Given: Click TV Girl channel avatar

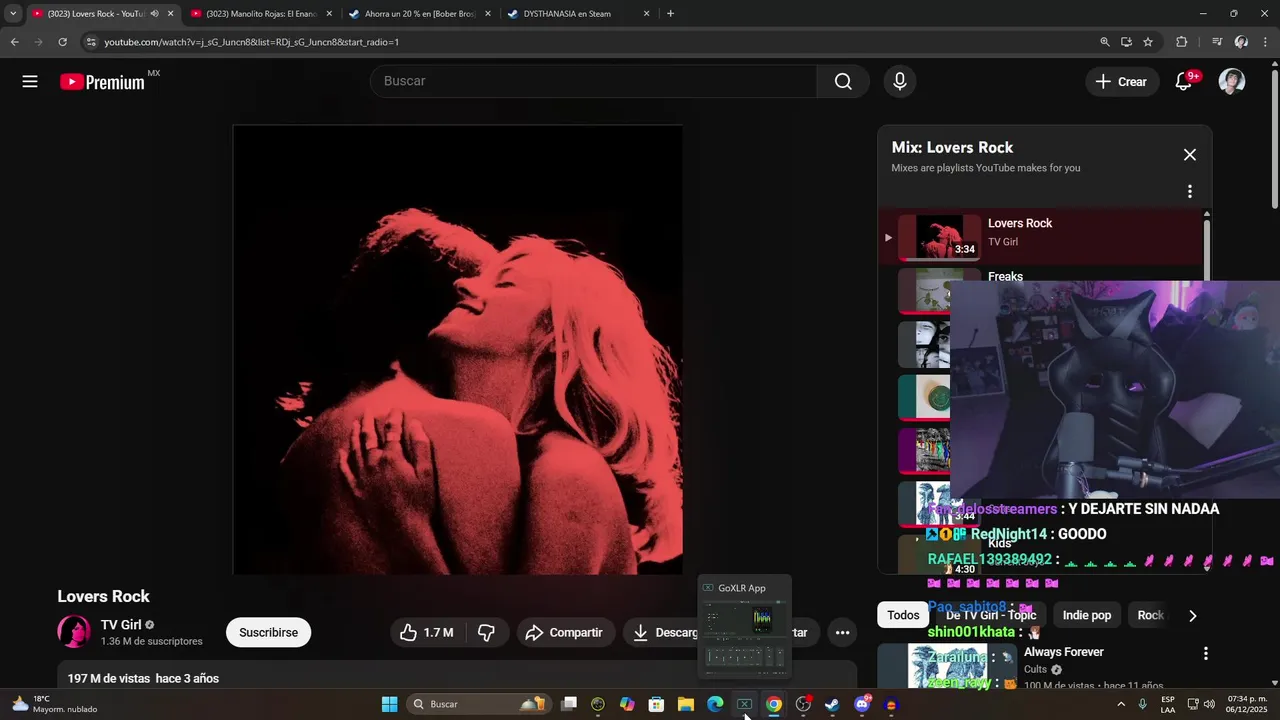Looking at the screenshot, I should pos(73,632).
